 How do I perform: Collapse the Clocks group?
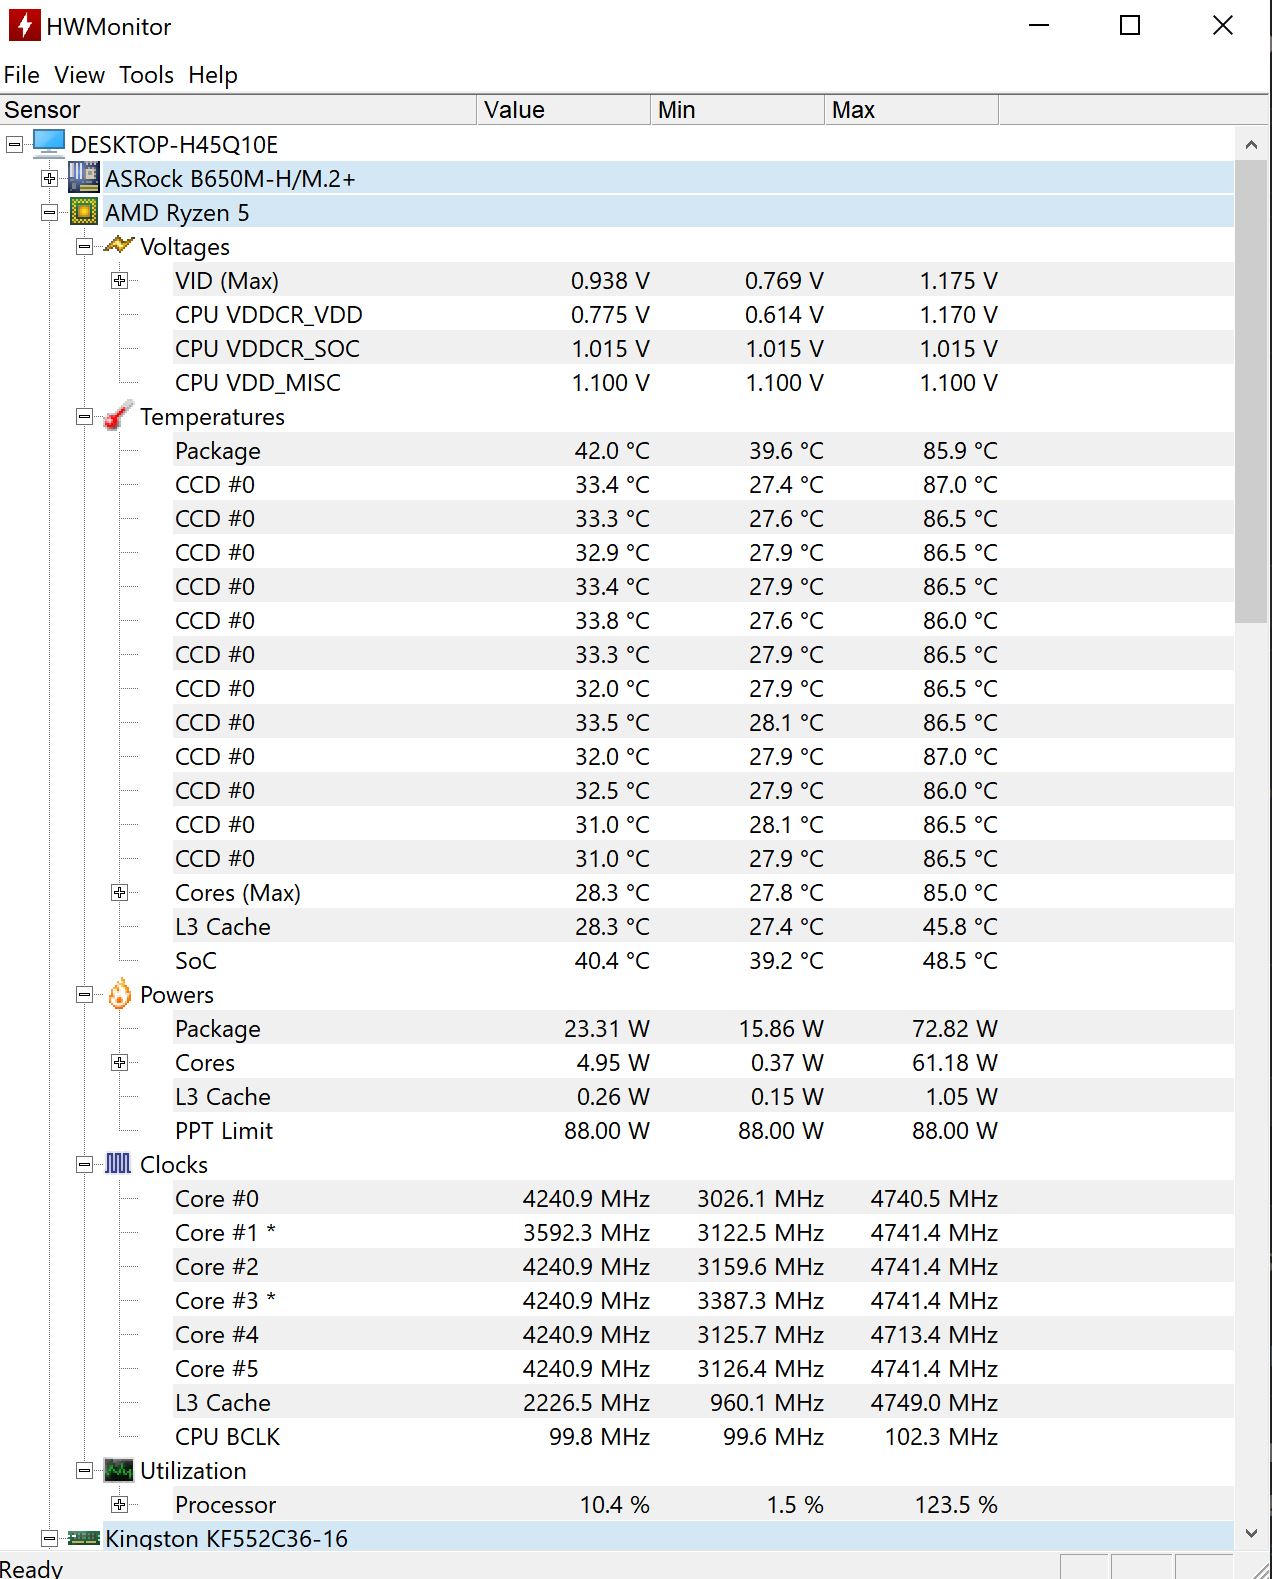coord(84,1165)
